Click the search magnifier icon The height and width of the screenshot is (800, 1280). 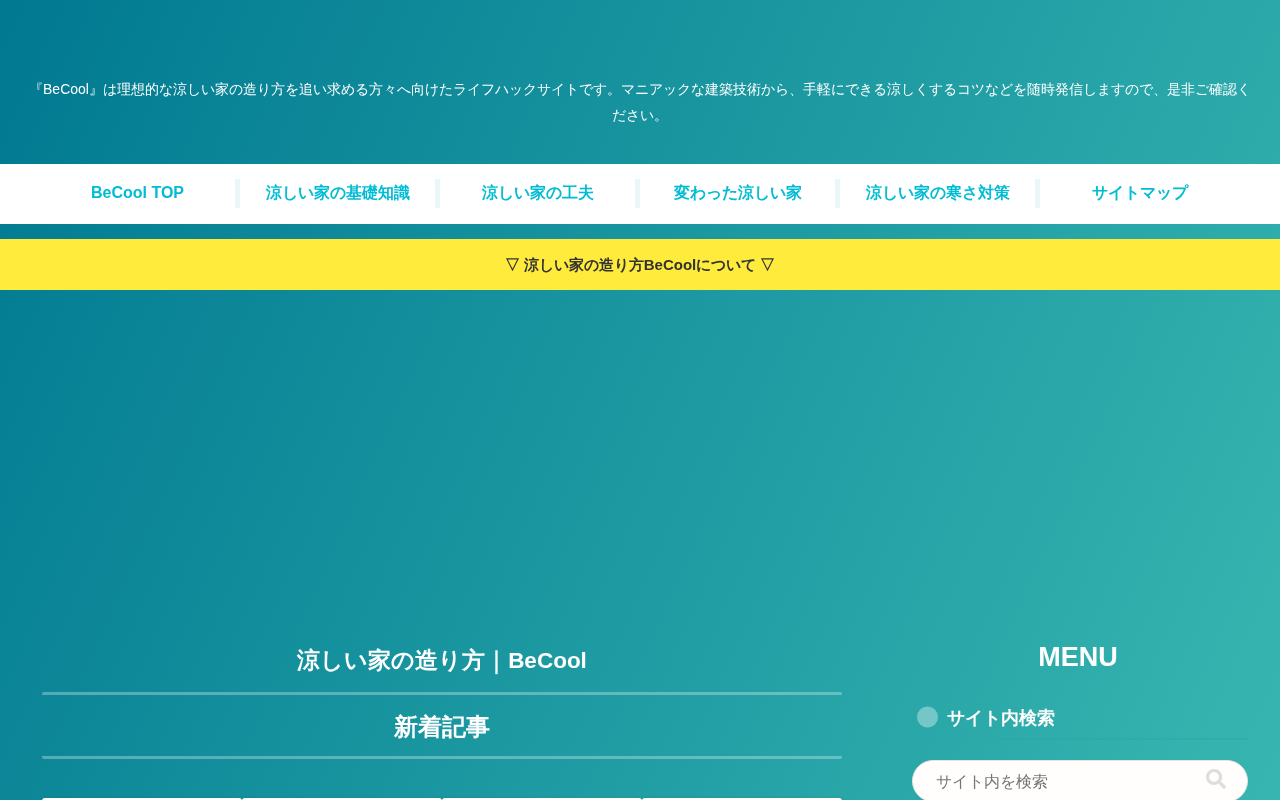tap(1215, 779)
